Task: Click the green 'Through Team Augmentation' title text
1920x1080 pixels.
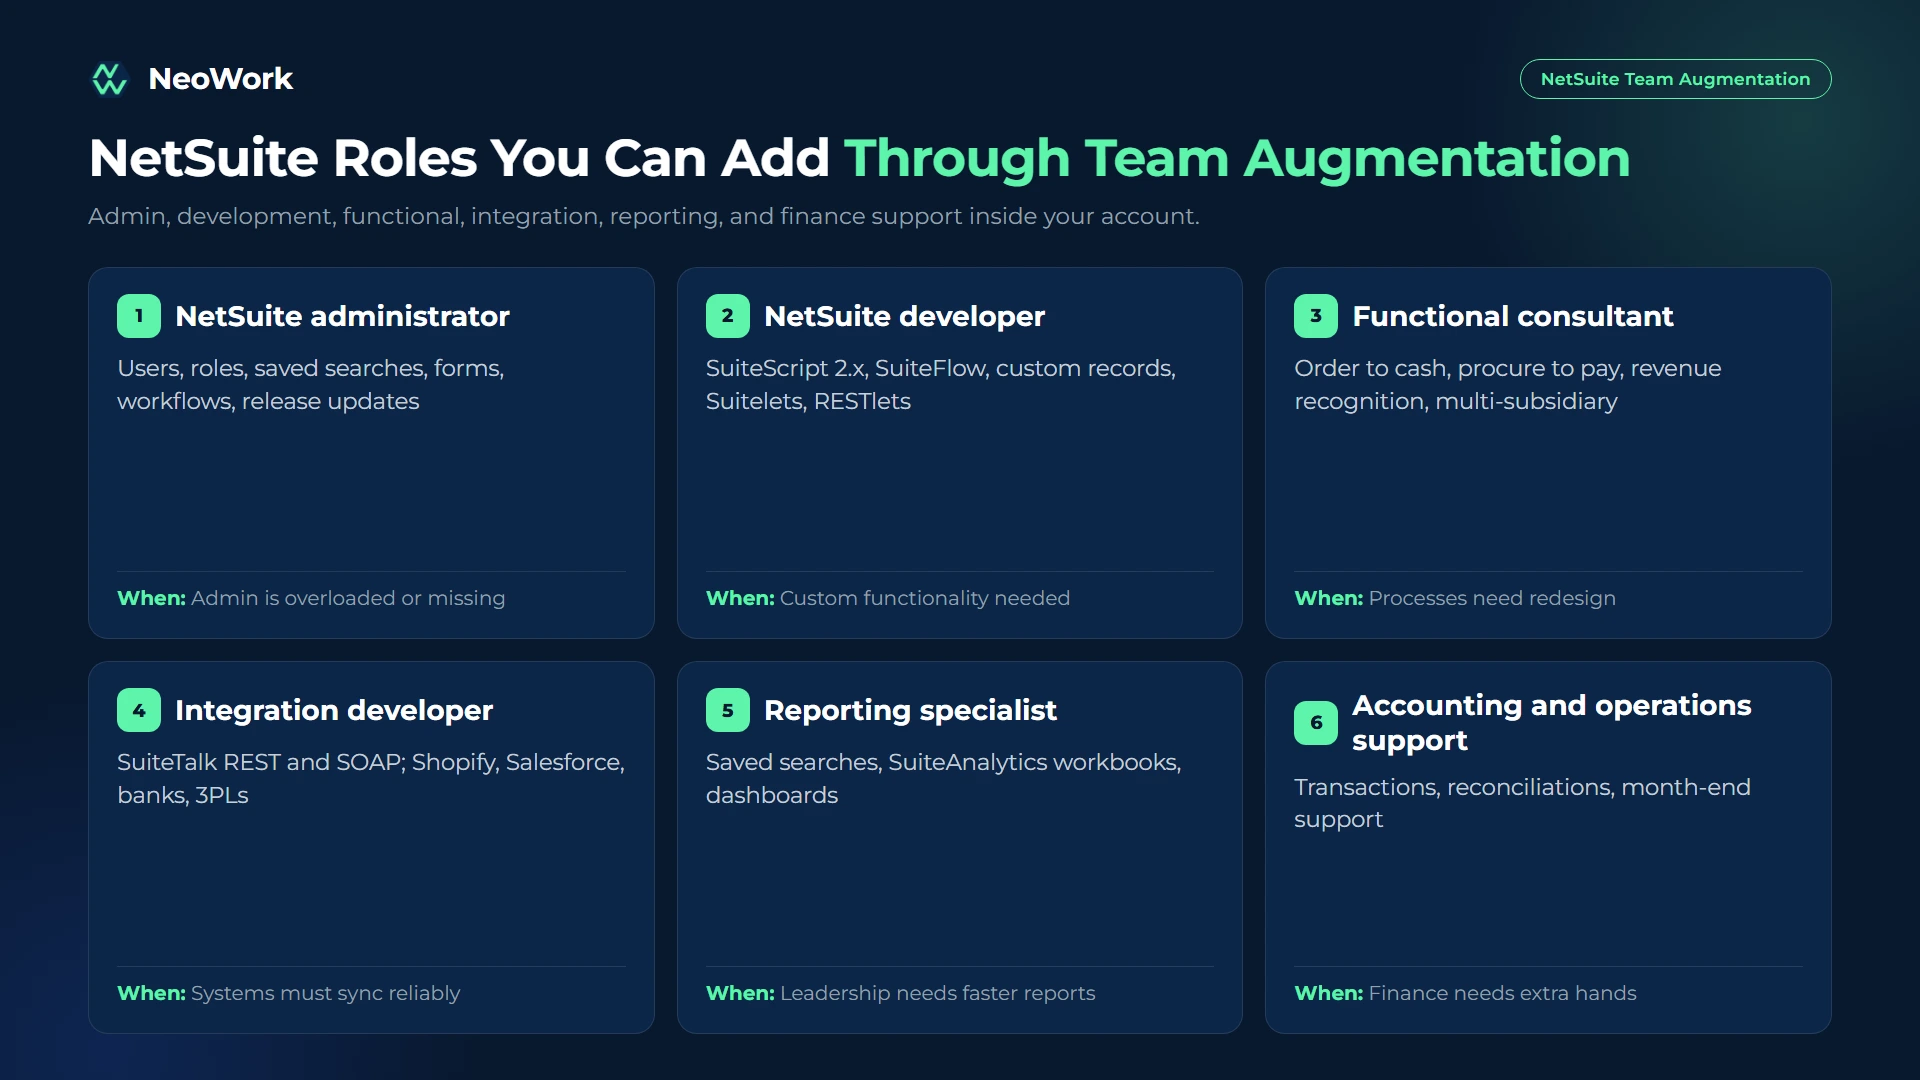Action: tap(1237, 158)
